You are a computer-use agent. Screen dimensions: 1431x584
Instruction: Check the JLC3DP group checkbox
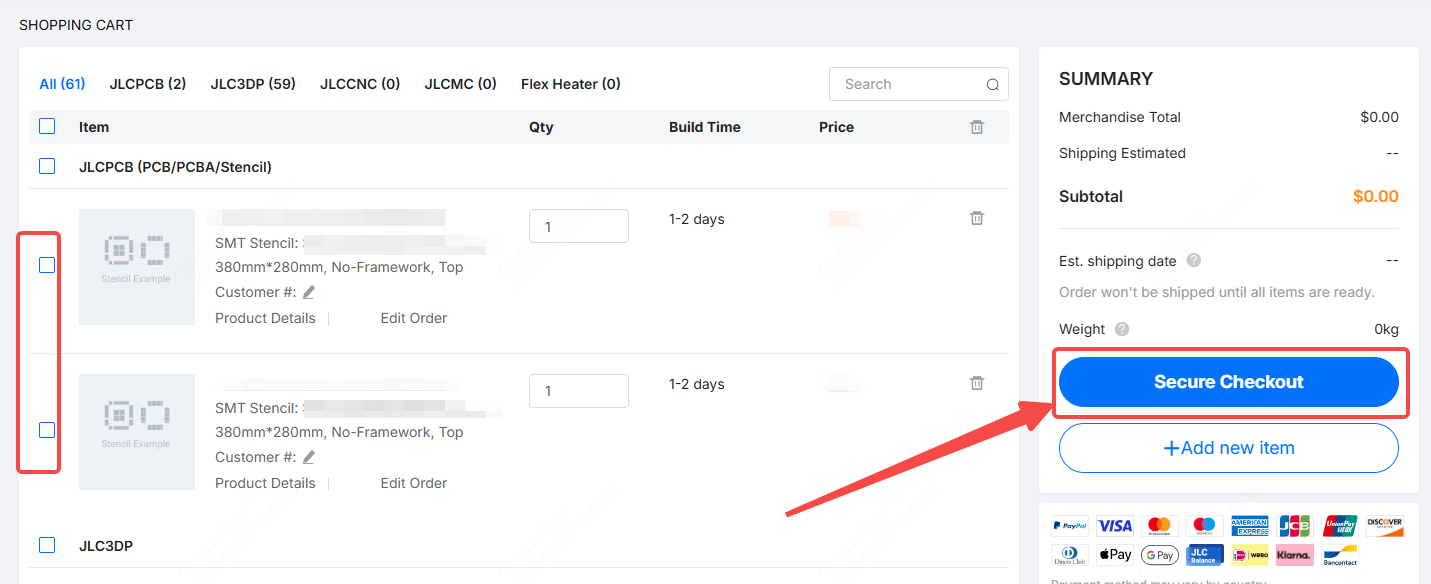47,545
